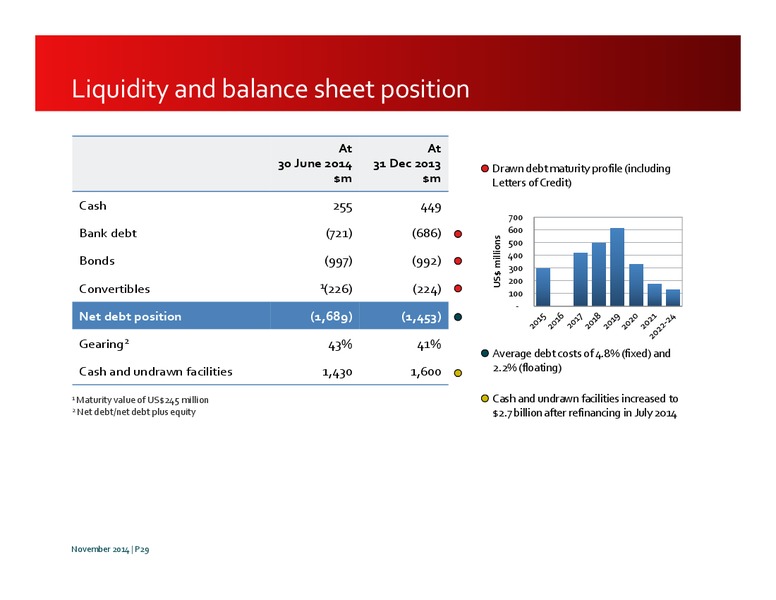
Task: Click the 2015 bar in the chart
Action: pos(543,287)
